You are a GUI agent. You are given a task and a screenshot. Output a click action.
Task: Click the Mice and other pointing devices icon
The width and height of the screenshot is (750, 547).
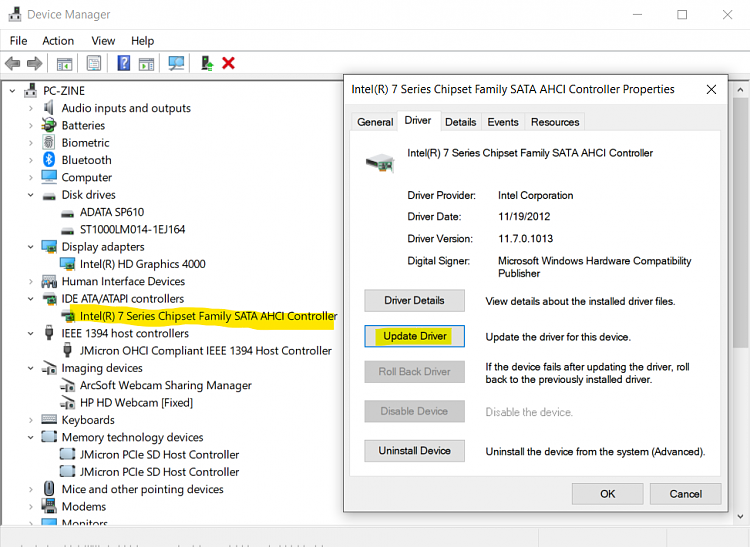click(x=49, y=489)
